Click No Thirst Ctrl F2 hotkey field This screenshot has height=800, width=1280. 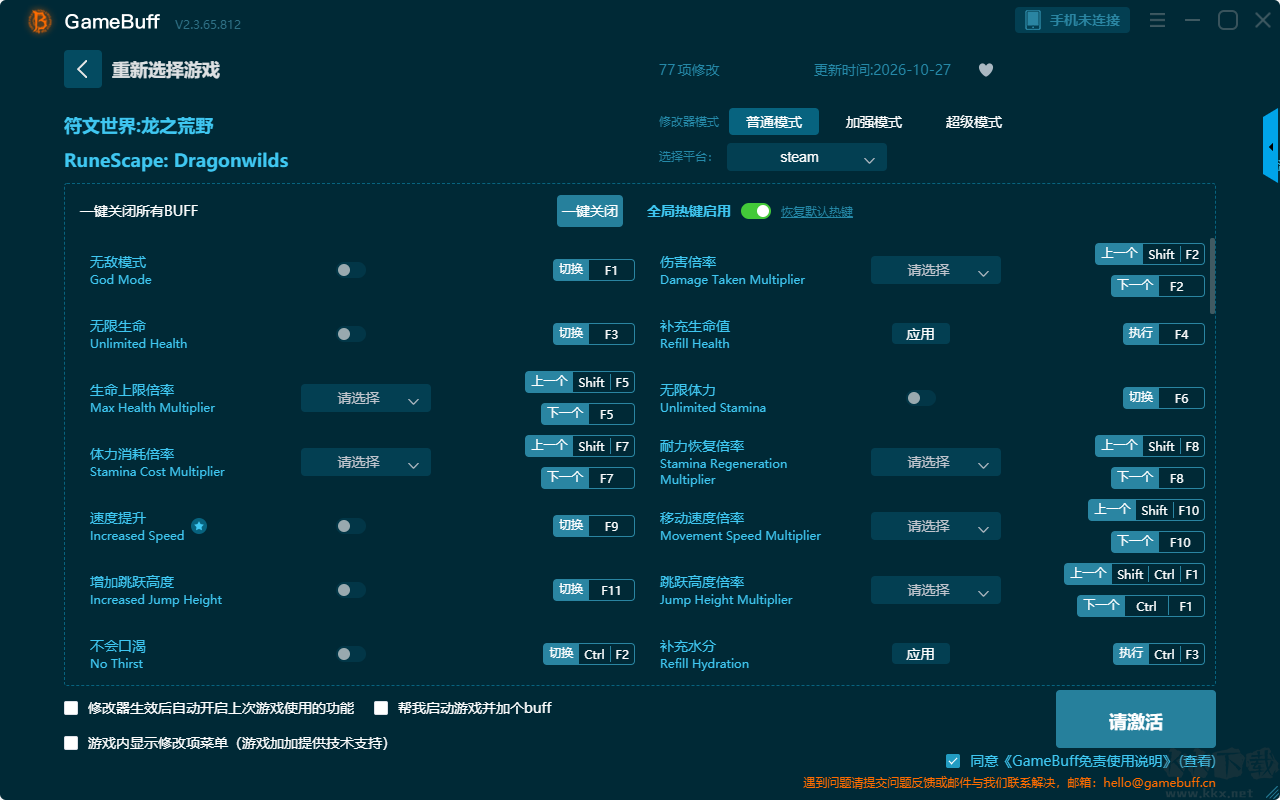tap(589, 654)
